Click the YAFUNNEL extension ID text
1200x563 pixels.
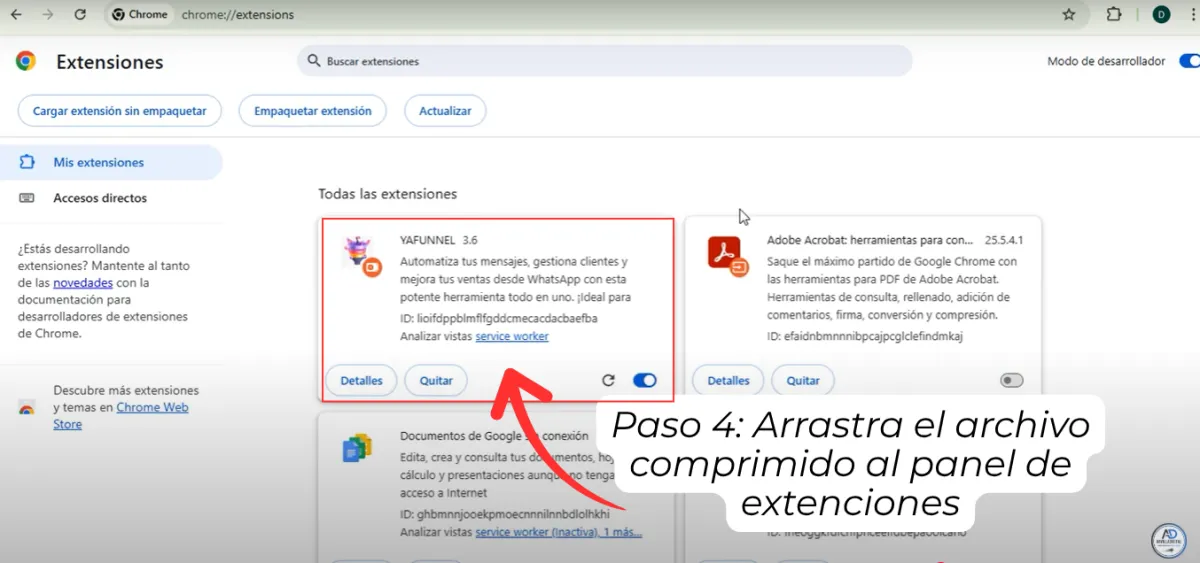point(499,318)
